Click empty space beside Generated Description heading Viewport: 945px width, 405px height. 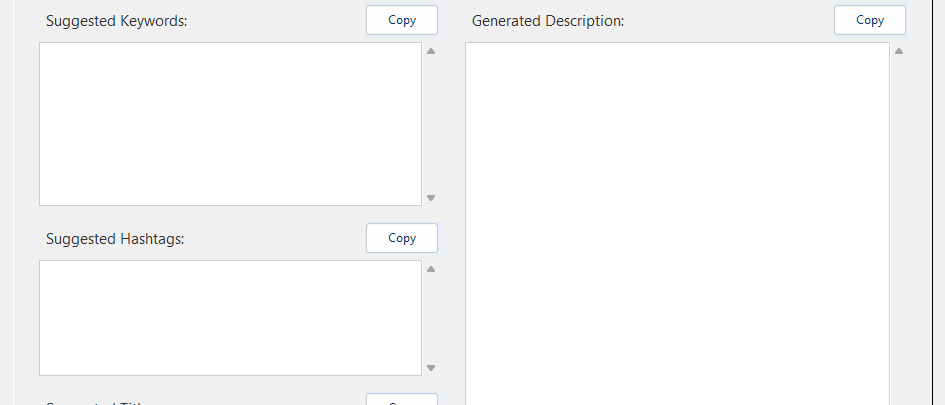(x=730, y=21)
